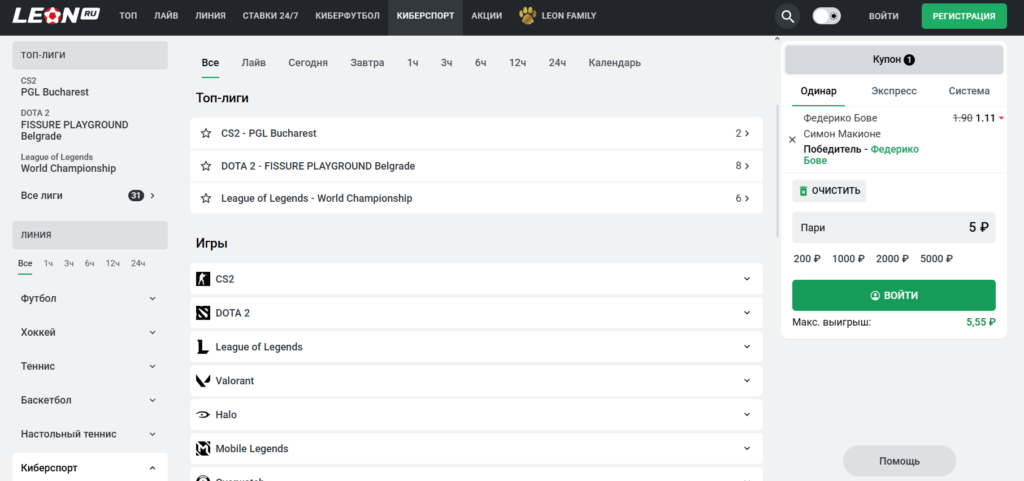Viewport: 1024px width, 481px height.
Task: Click the Valorant game icon
Action: pyautogui.click(x=204, y=381)
